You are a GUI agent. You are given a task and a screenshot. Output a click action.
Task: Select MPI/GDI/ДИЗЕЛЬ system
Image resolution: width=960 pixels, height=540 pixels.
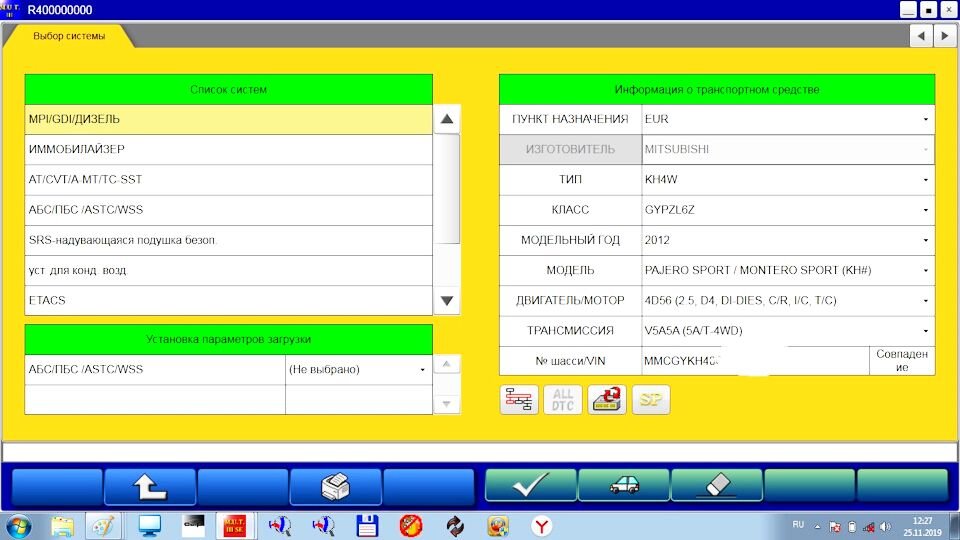pos(228,119)
